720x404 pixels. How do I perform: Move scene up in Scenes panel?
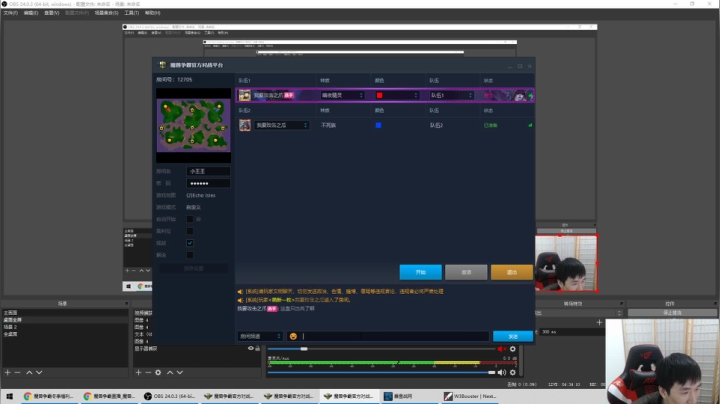pos(29,372)
